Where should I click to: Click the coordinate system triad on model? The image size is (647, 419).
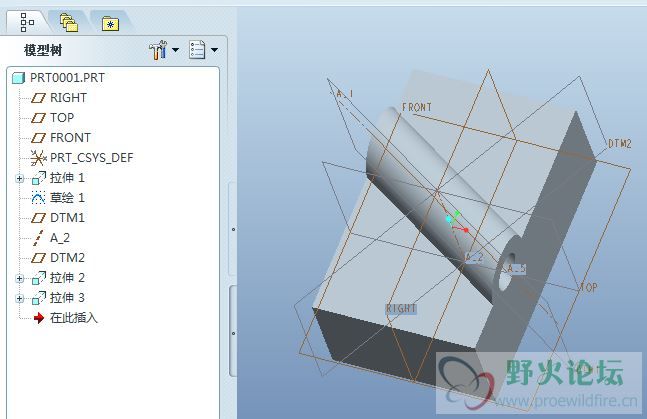(x=457, y=222)
